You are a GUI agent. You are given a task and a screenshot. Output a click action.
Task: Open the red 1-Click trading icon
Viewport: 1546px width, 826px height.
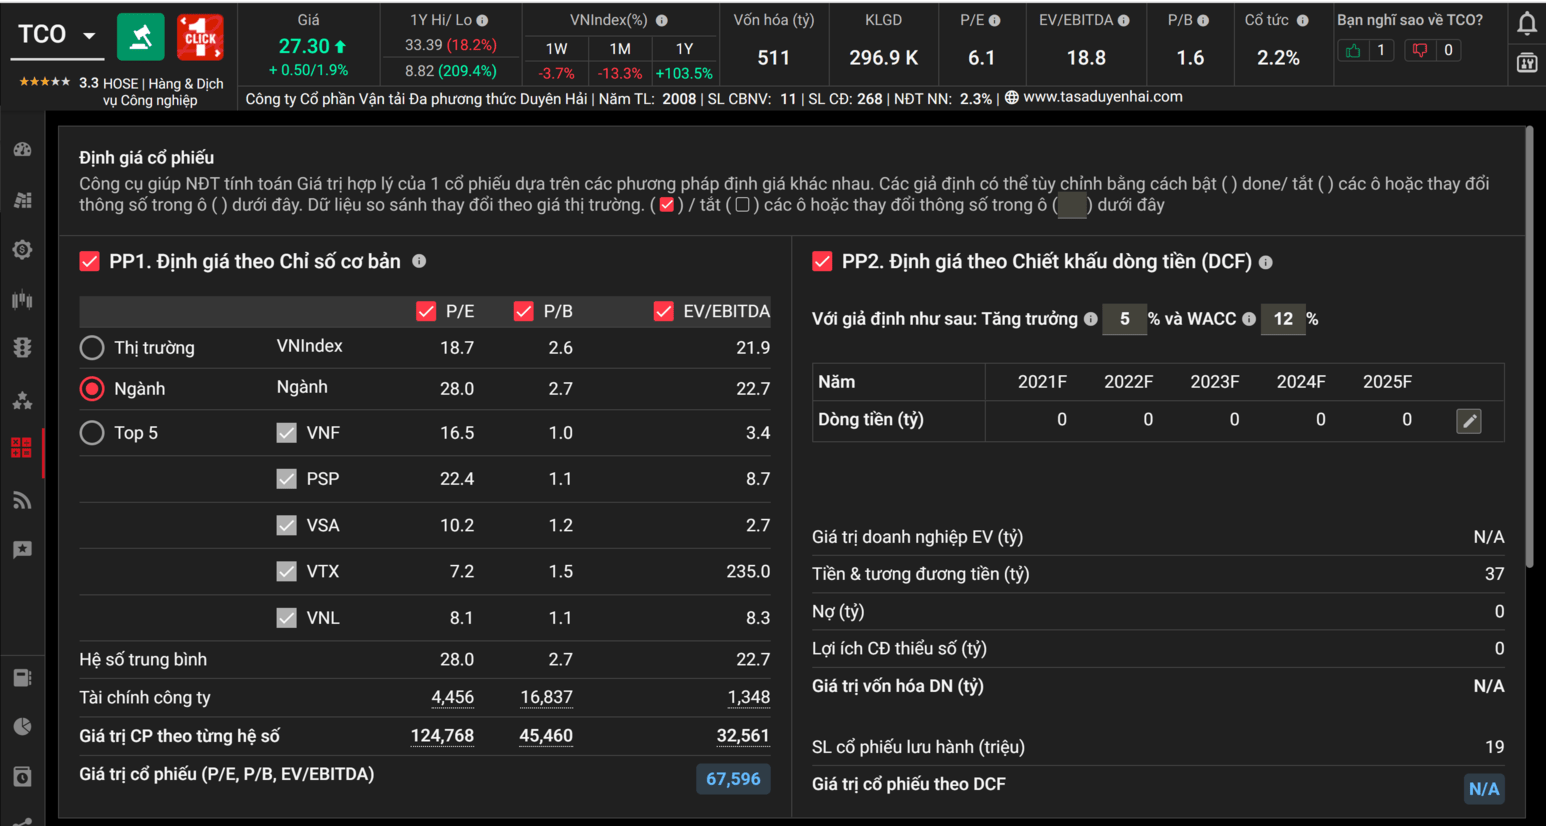200,38
